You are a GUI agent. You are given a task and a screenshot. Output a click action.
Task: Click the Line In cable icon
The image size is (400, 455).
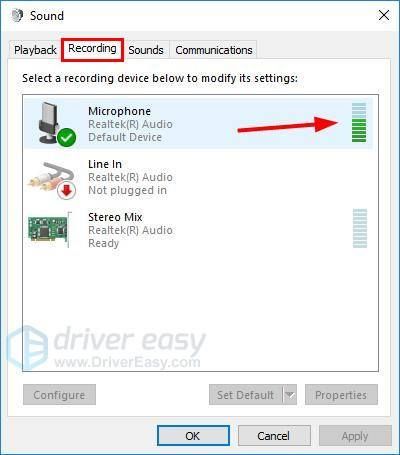click(x=50, y=177)
